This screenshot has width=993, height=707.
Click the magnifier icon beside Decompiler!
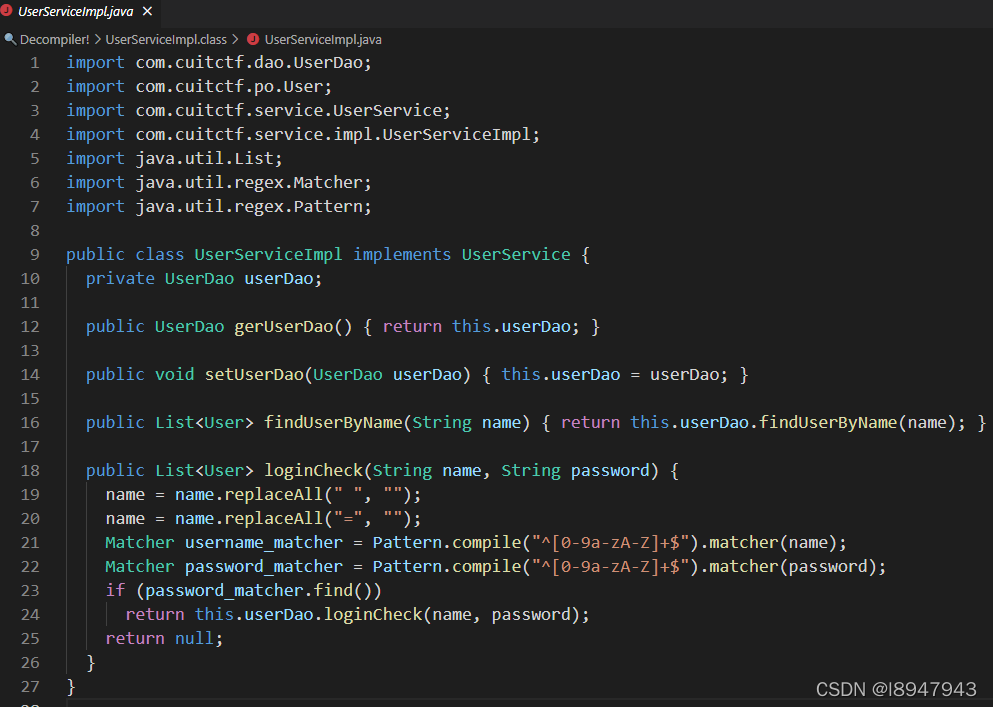tap(9, 39)
